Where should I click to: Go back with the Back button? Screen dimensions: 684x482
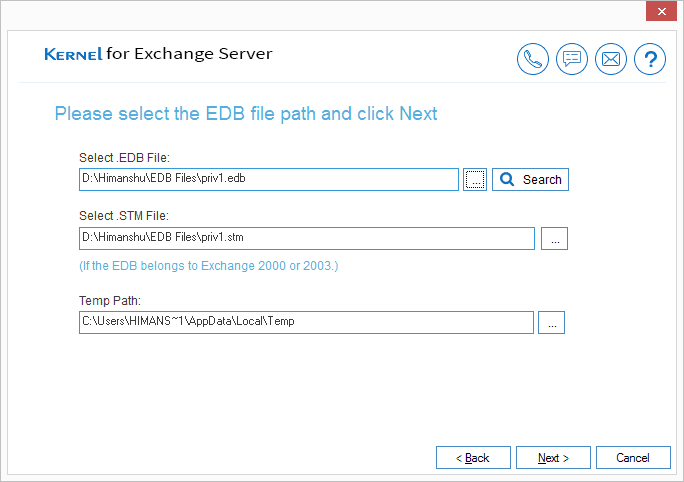click(x=473, y=458)
